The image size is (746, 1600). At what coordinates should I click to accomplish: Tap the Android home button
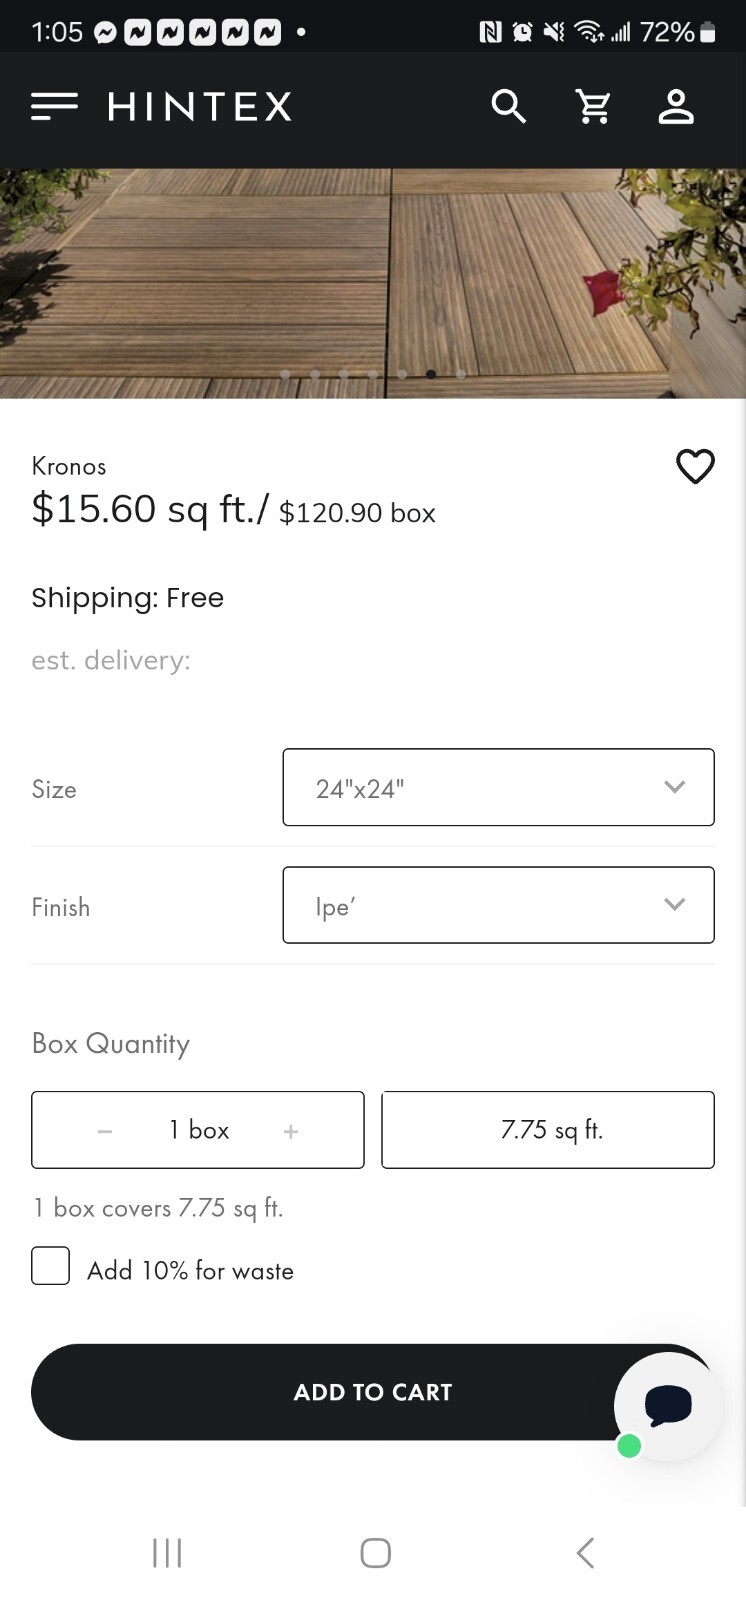[375, 1553]
